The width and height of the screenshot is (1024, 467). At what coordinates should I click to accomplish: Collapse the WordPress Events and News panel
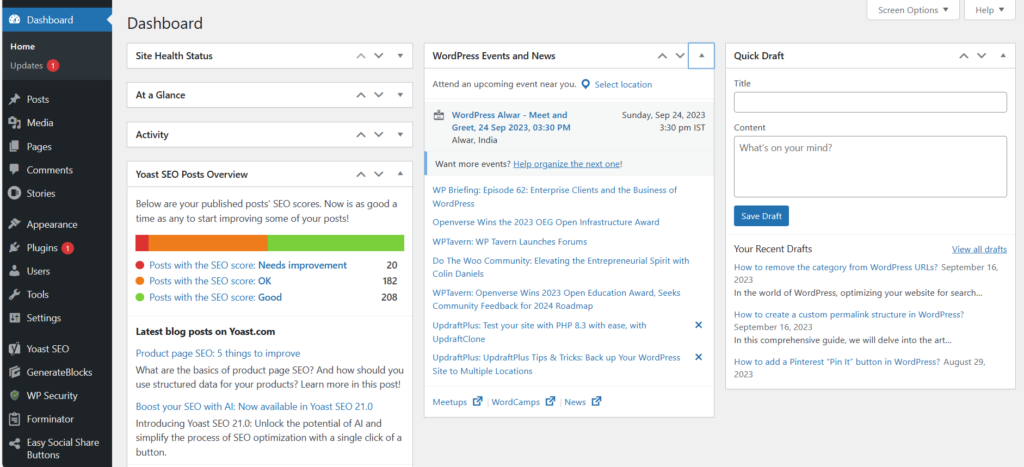coord(701,56)
